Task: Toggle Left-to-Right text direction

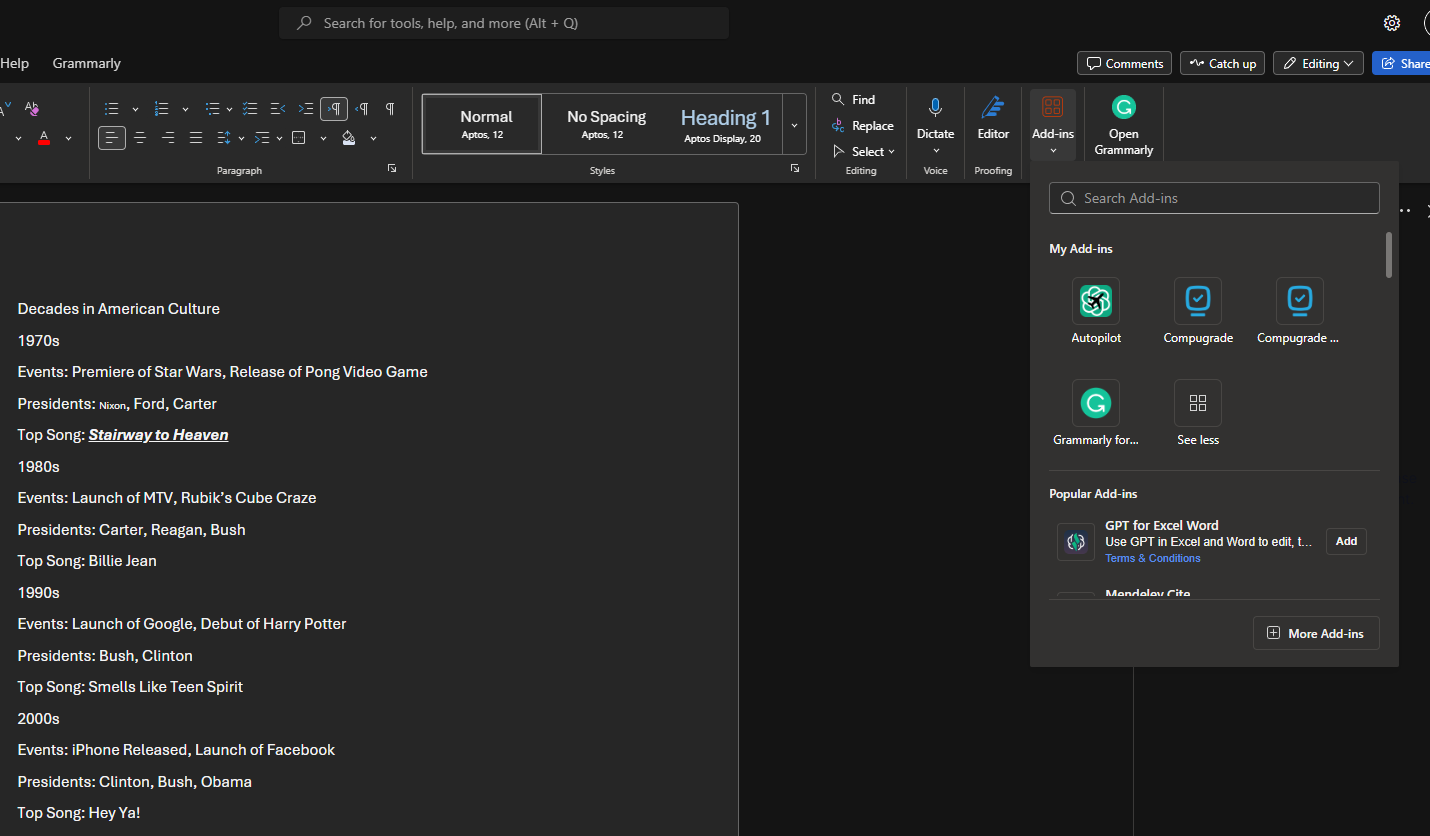Action: pos(334,109)
